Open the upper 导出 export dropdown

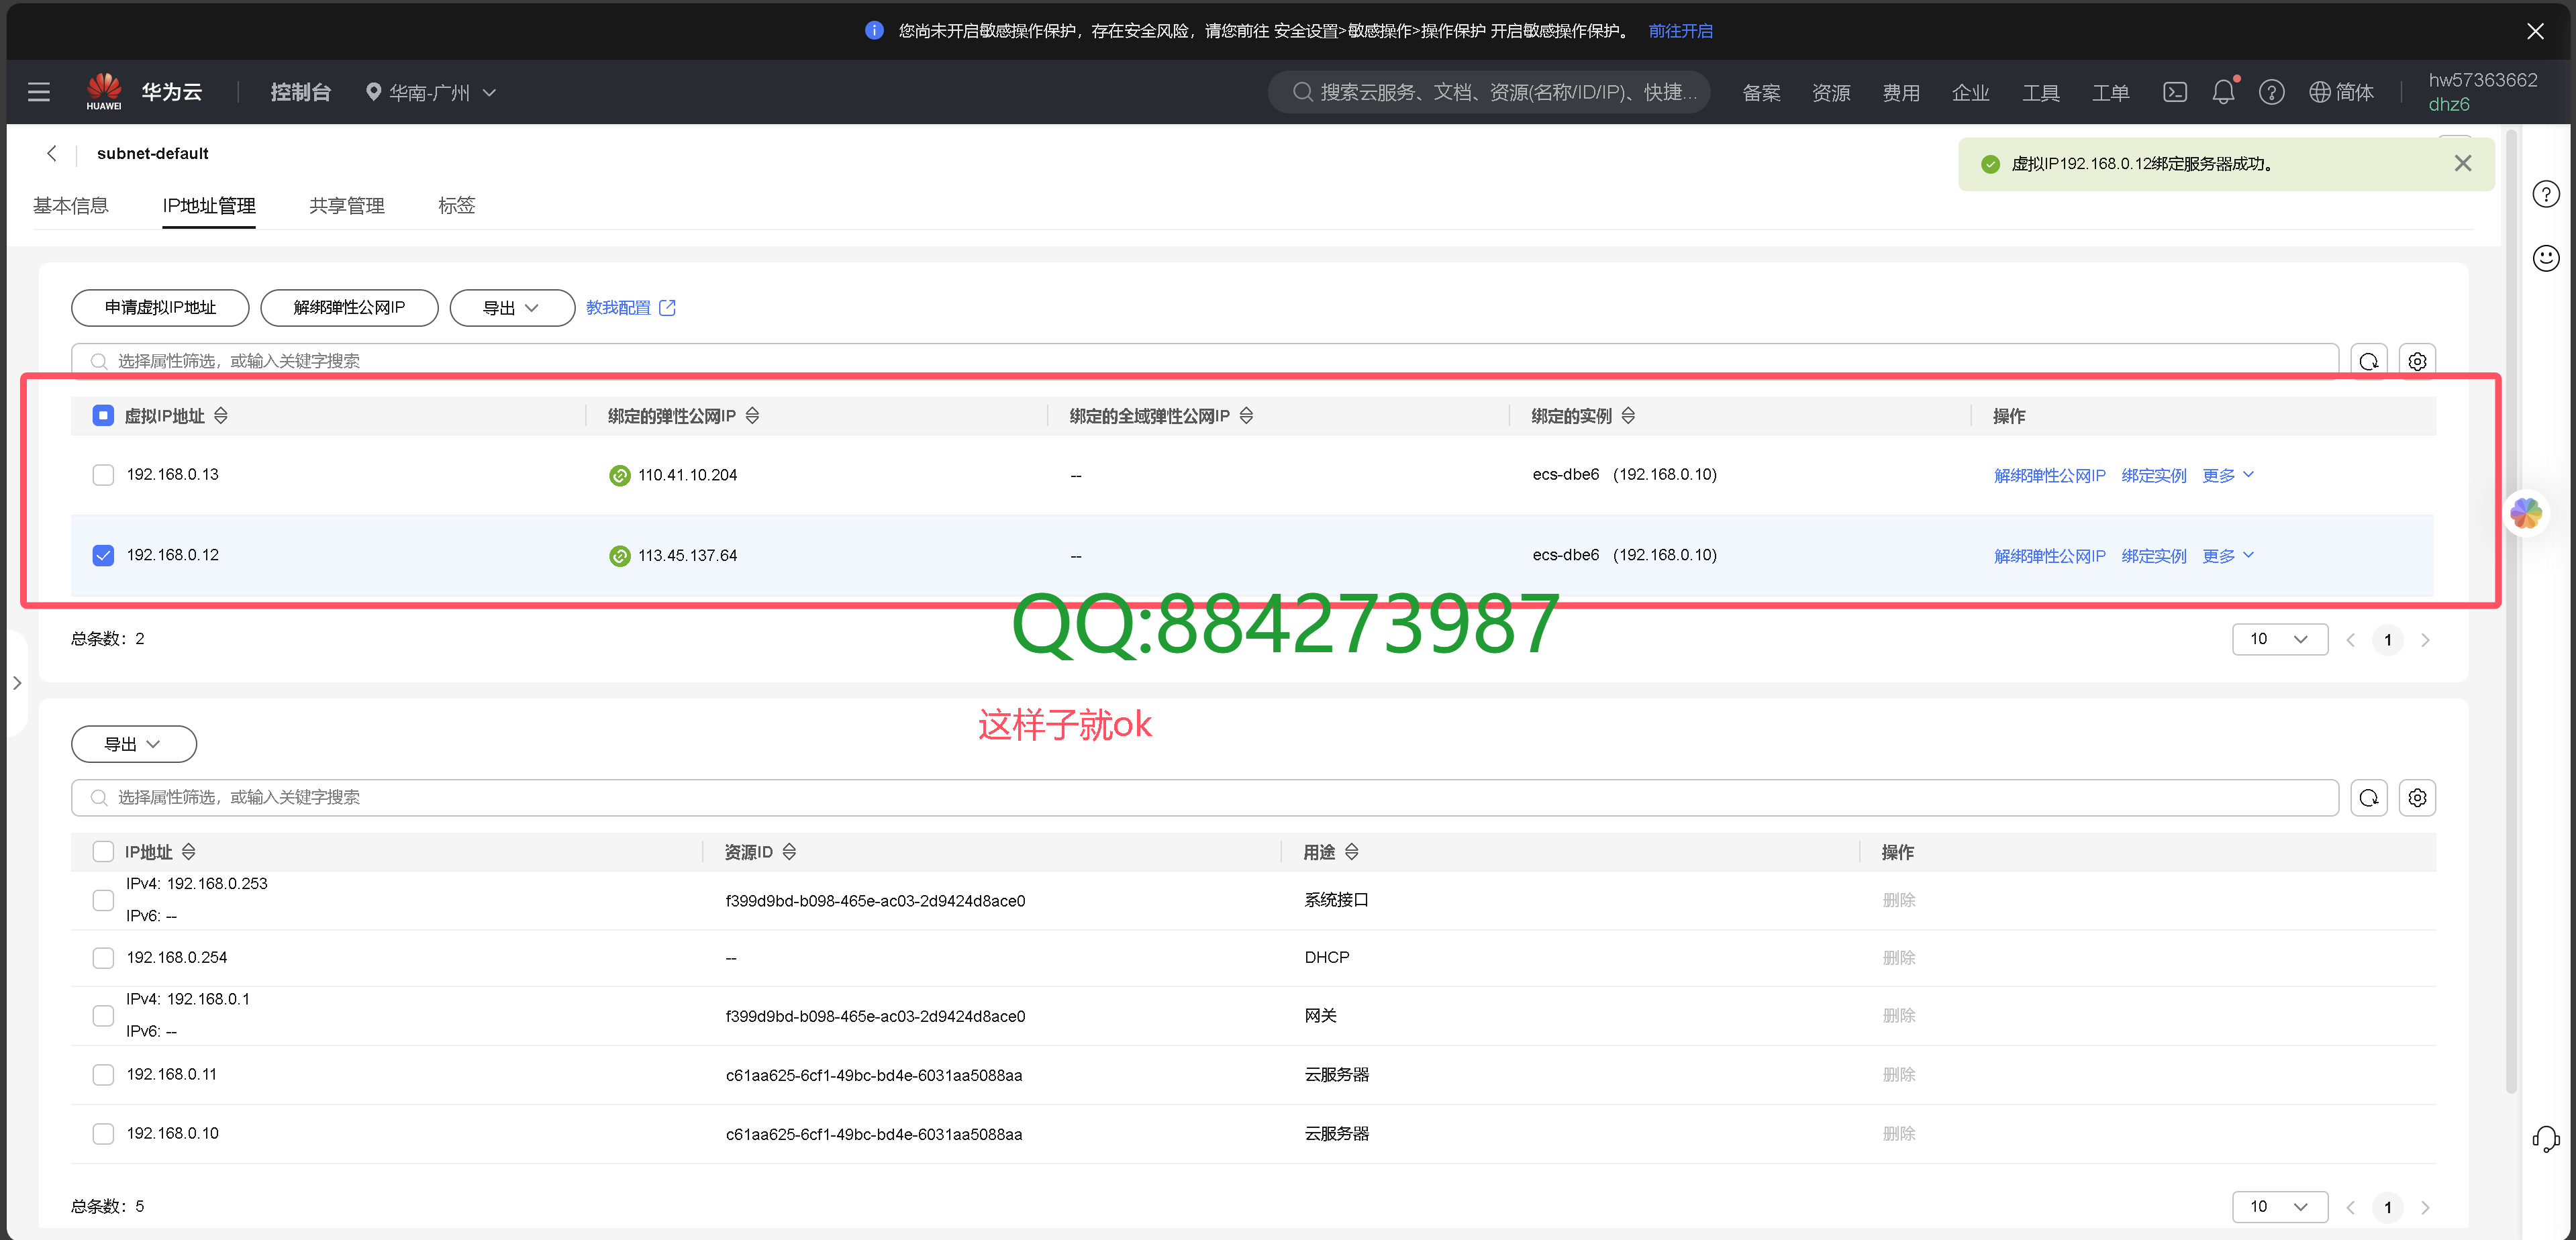511,307
